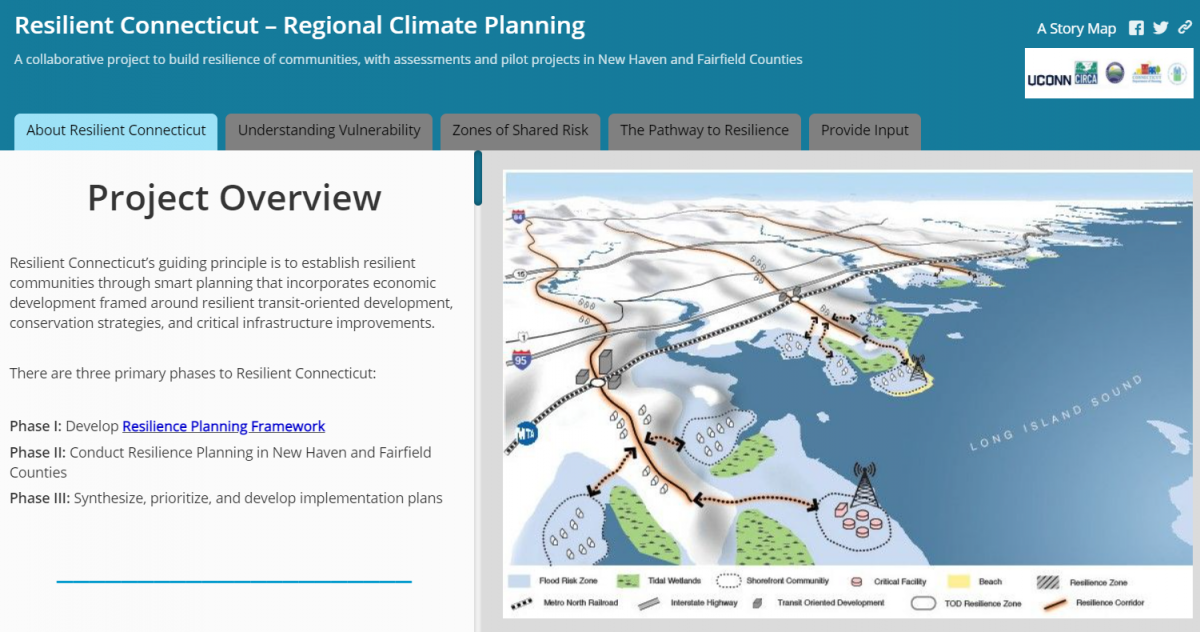Click the Long Island Sound map label
Viewport: 1200px width, 632px height.
pyautogui.click(x=1055, y=414)
